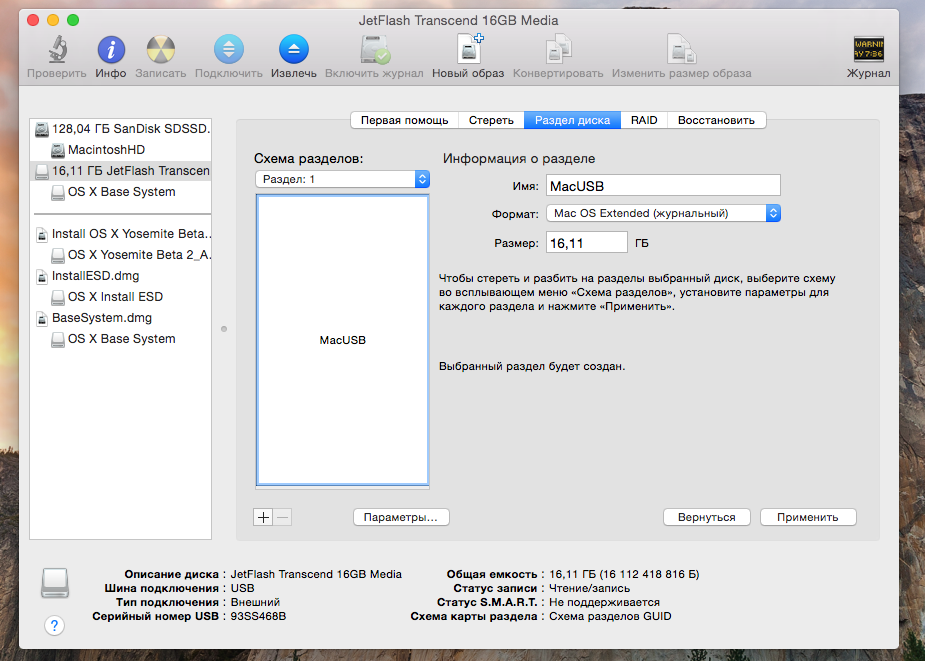This screenshot has height=661, width=925.
Task: Click the Подключить mount icon
Action: (x=228, y=50)
